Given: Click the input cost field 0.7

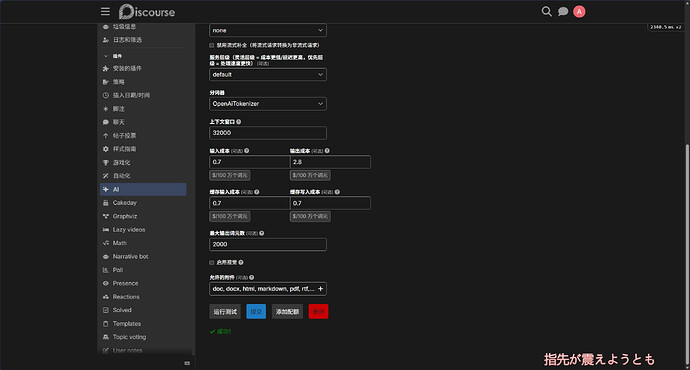Looking at the screenshot, I should click(x=249, y=162).
